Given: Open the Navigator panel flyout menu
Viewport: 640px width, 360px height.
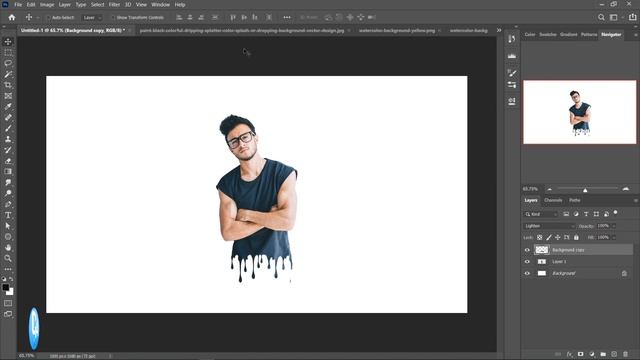Looking at the screenshot, I should point(636,35).
